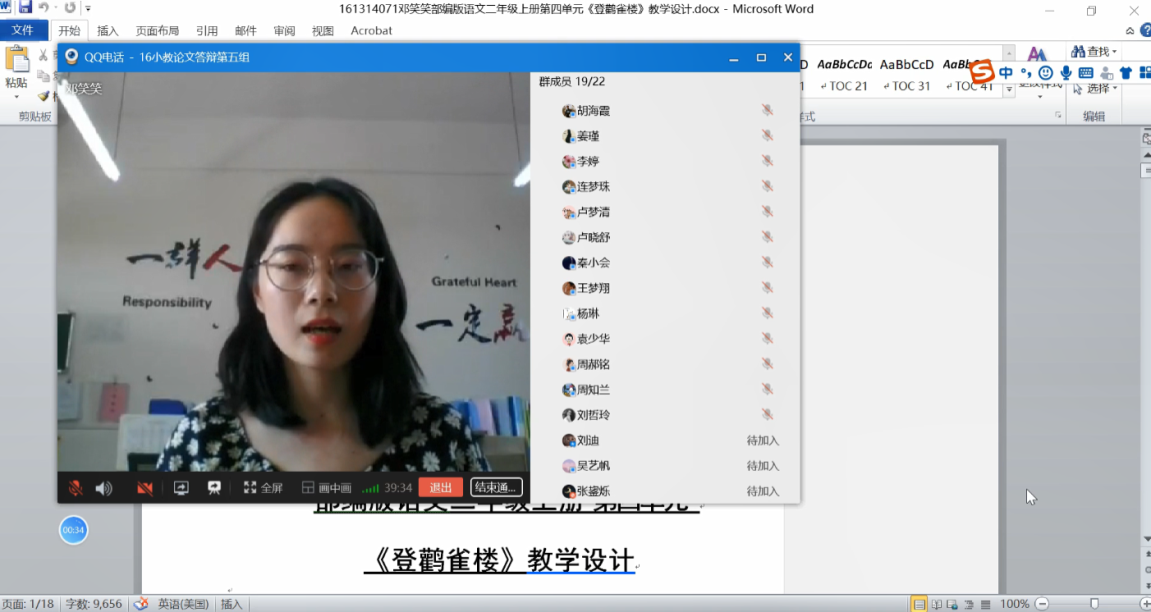
Task: Enable 画中画 picture-in-picture mode
Action: (327, 488)
